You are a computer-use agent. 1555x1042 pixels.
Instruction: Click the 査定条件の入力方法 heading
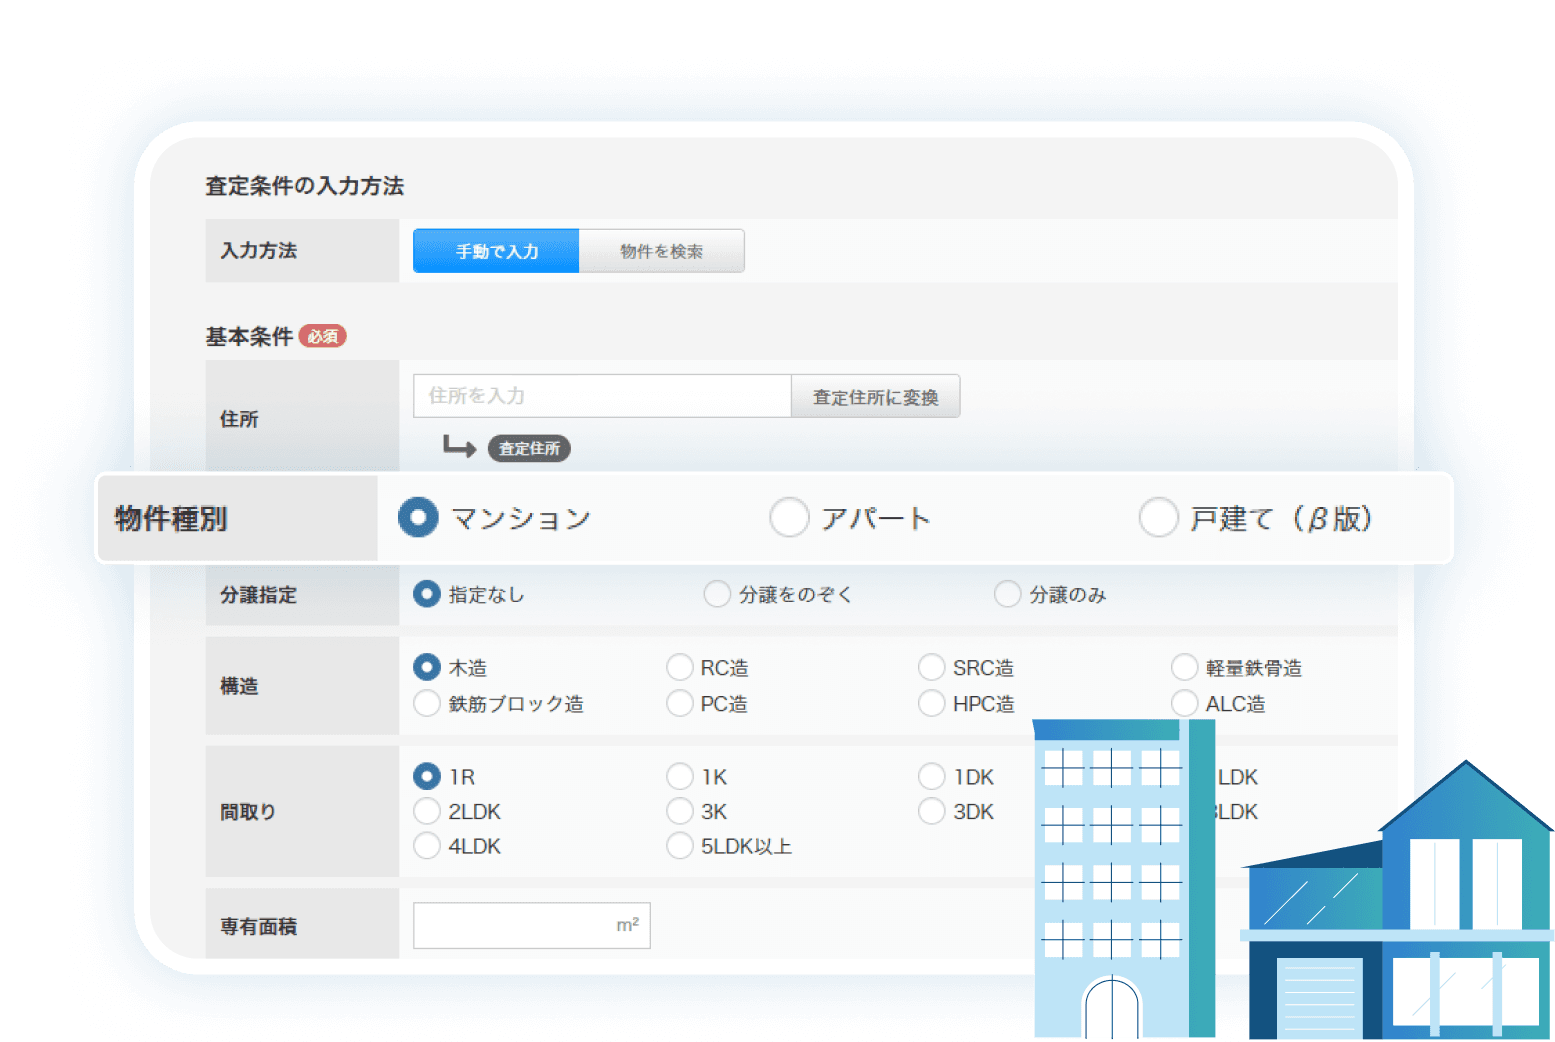[305, 186]
